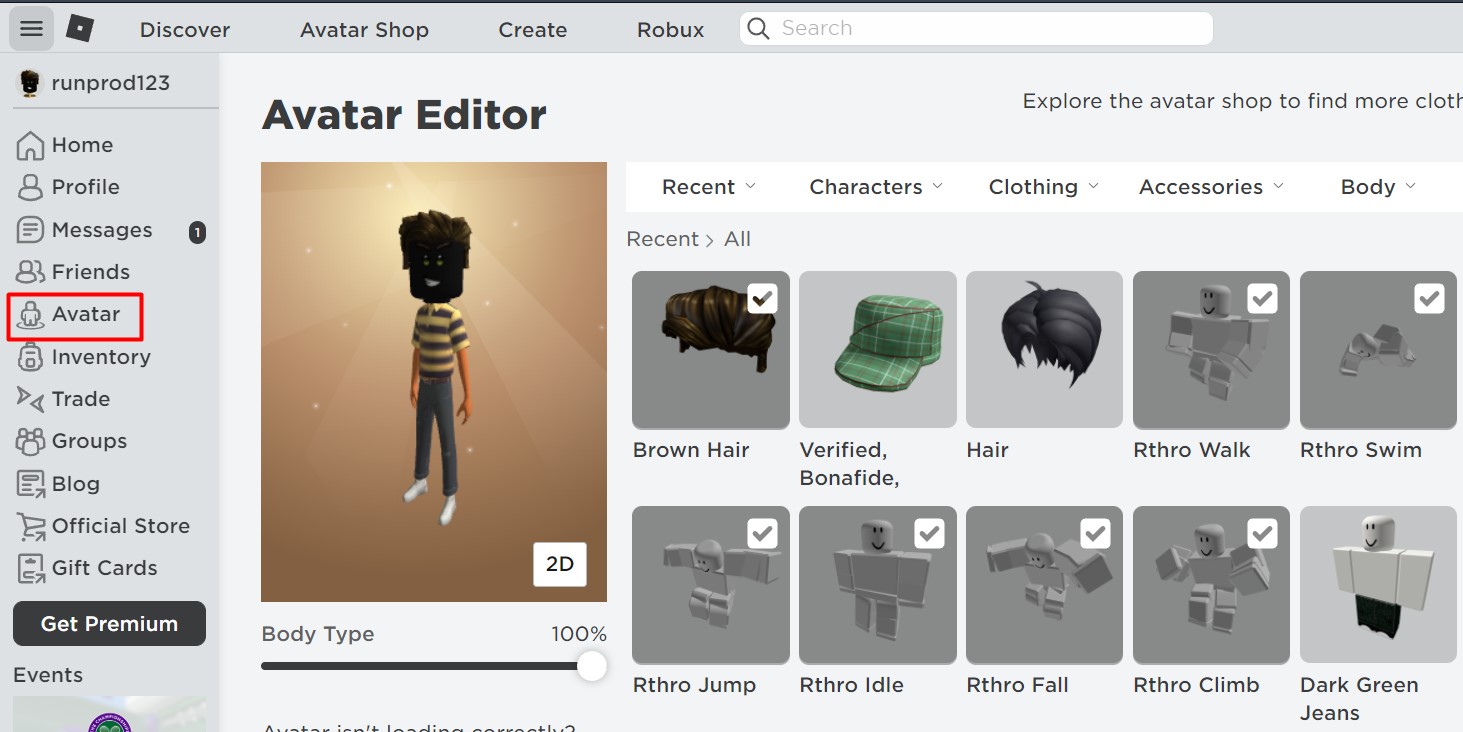Click the Gift Cards icon
The image size is (1463, 732).
[x=30, y=568]
